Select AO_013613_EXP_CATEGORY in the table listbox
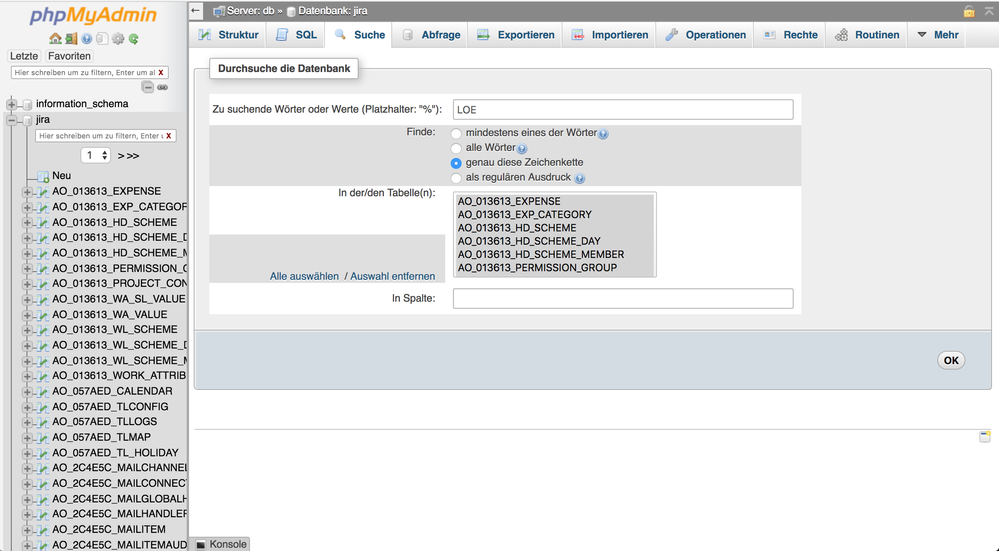The width and height of the screenshot is (999, 551). 555,215
